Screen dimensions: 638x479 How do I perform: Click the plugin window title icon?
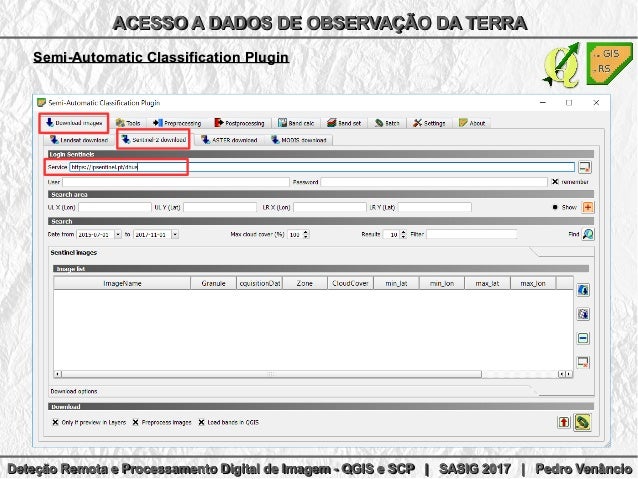point(42,103)
